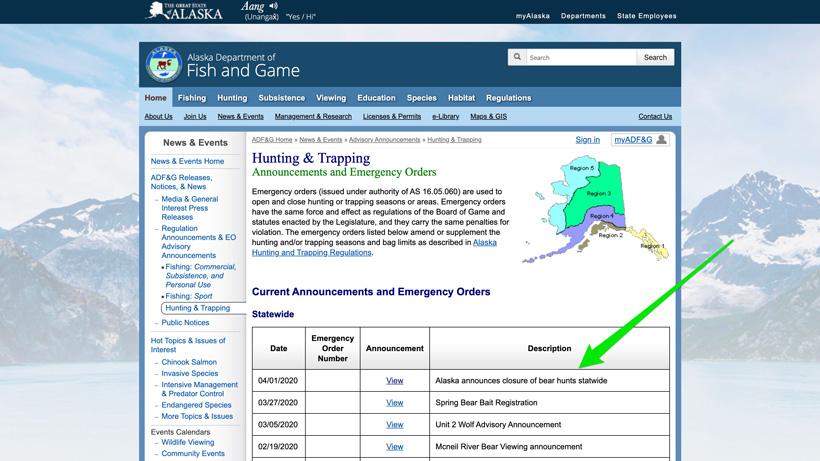View the Unit 2 Wolf Advisory announcement

click(x=394, y=424)
